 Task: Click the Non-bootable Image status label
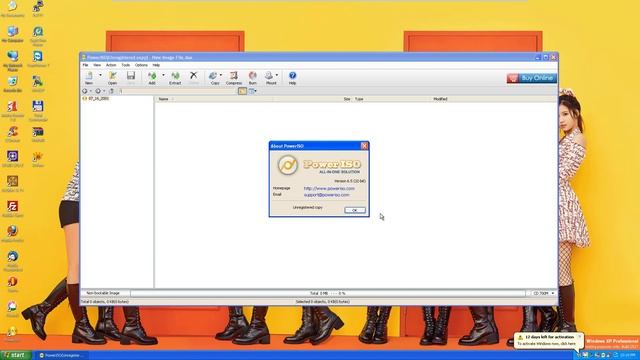(x=103, y=293)
